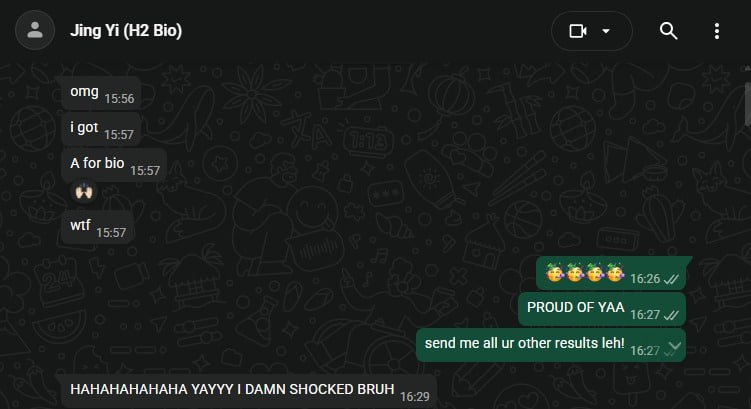Open the message options chevron on 'send me all ur other results leh!'

(x=674, y=346)
